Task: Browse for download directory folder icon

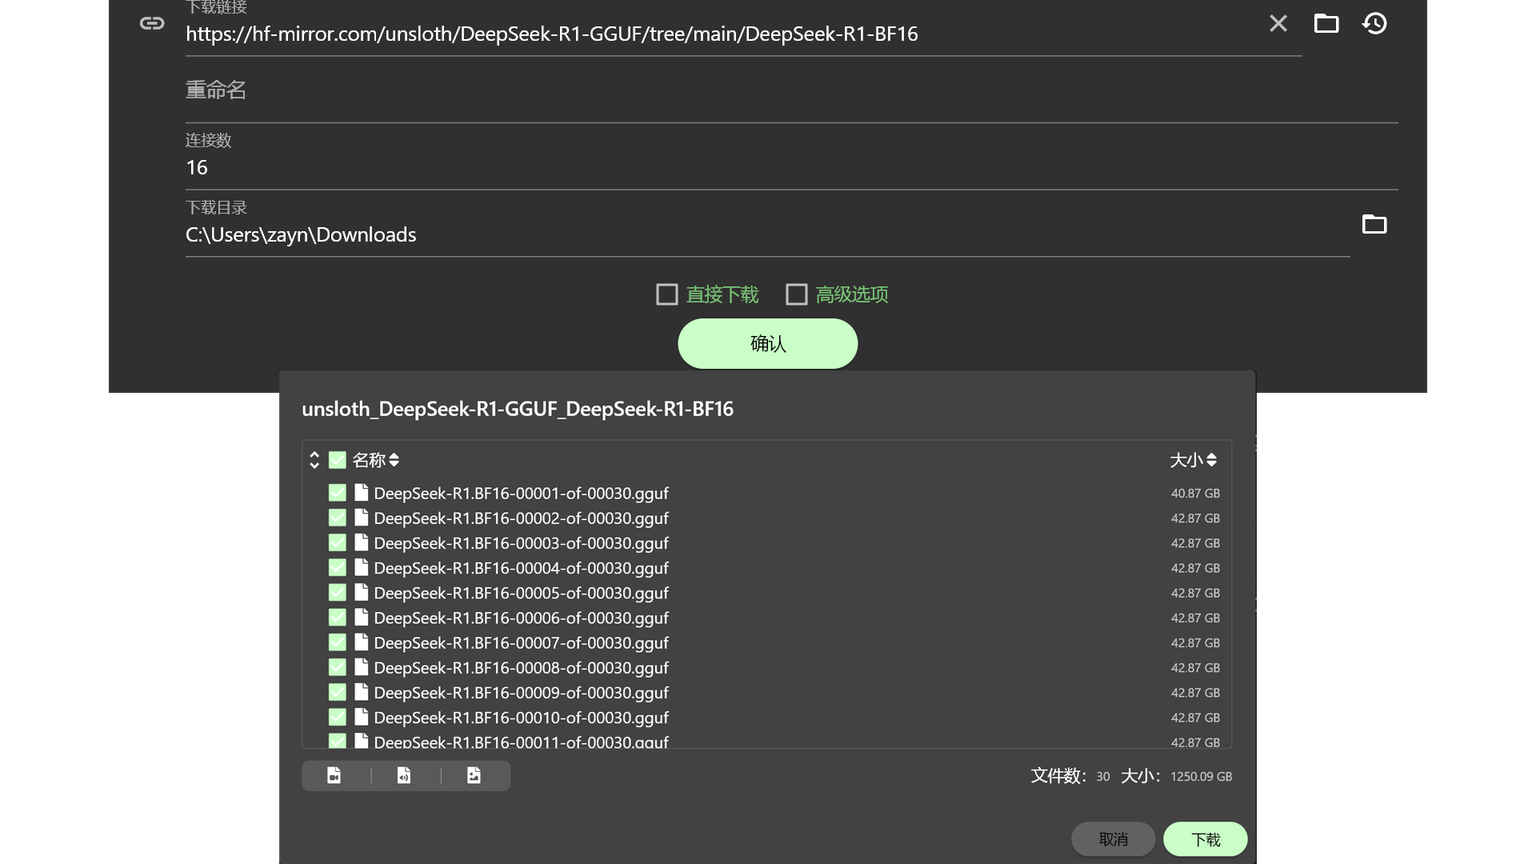Action: [x=1374, y=224]
